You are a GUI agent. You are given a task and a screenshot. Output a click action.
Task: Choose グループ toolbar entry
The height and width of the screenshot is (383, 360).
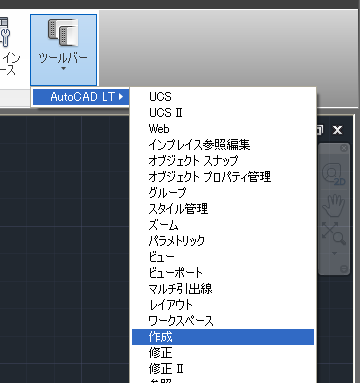click(223, 193)
